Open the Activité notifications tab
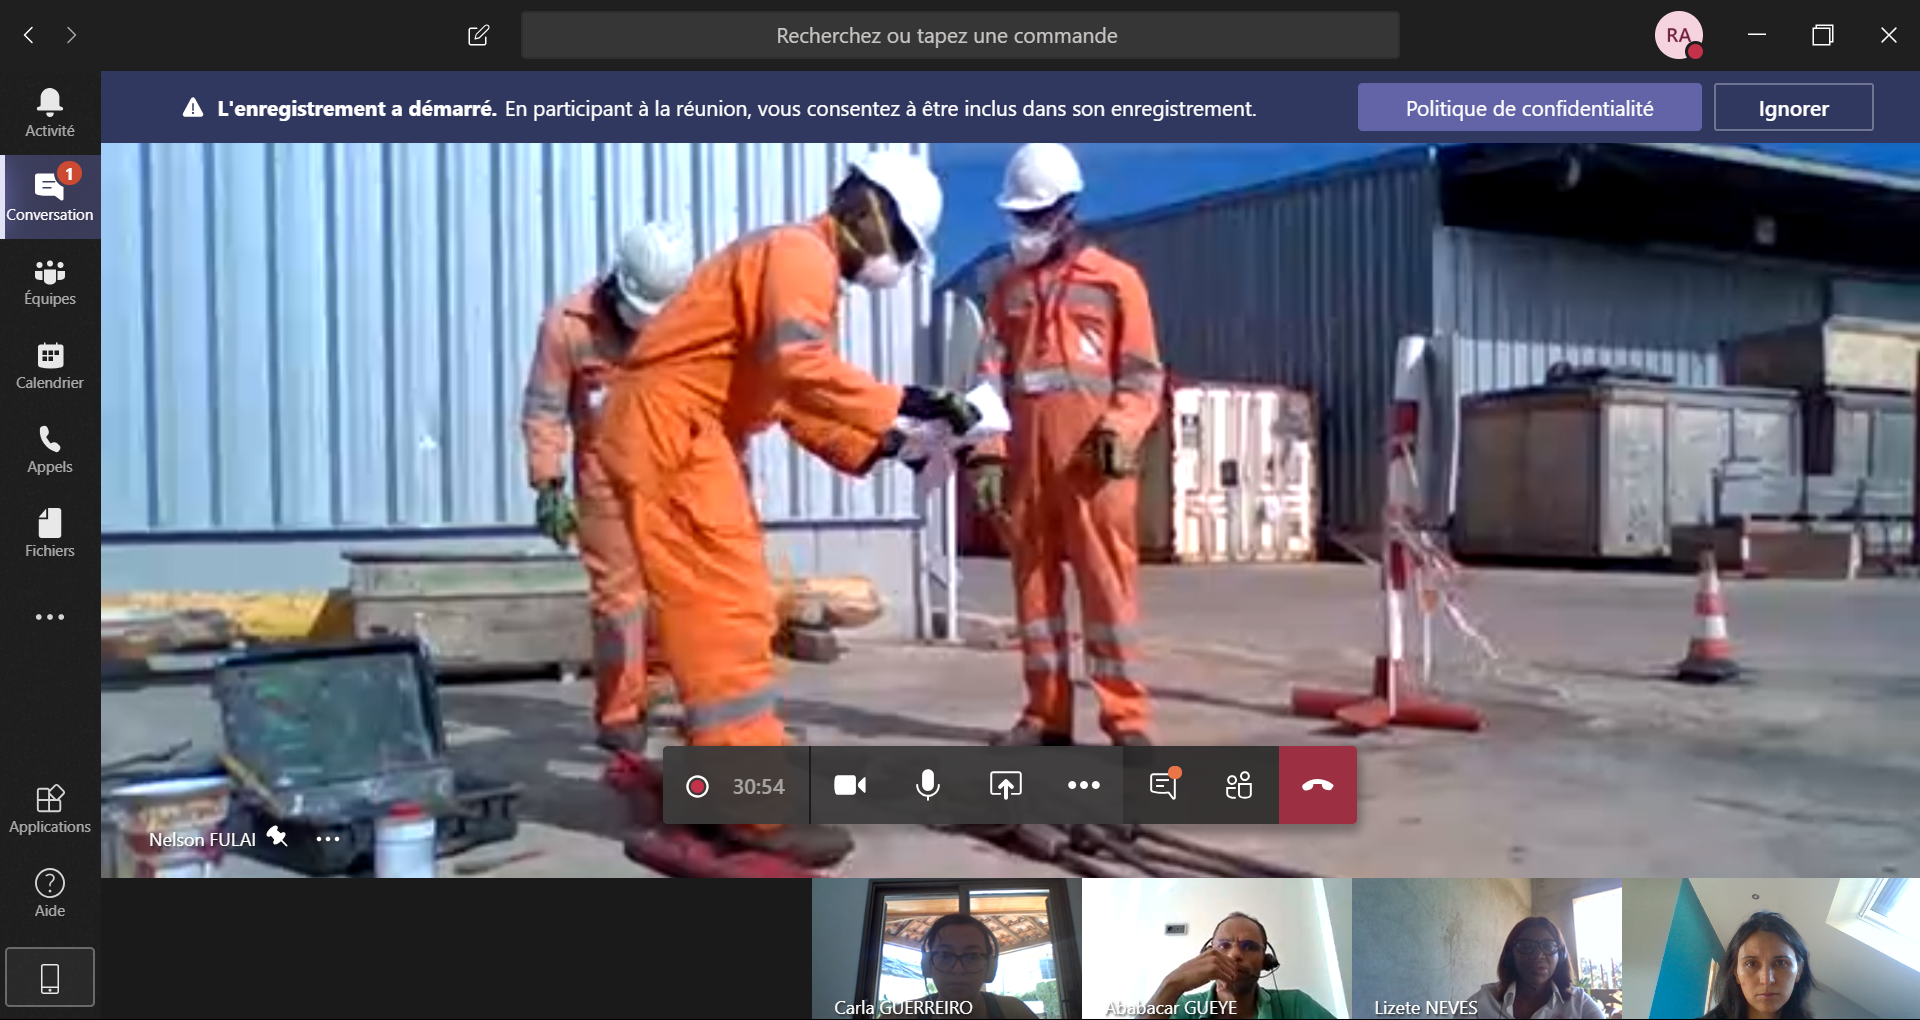 [50, 113]
